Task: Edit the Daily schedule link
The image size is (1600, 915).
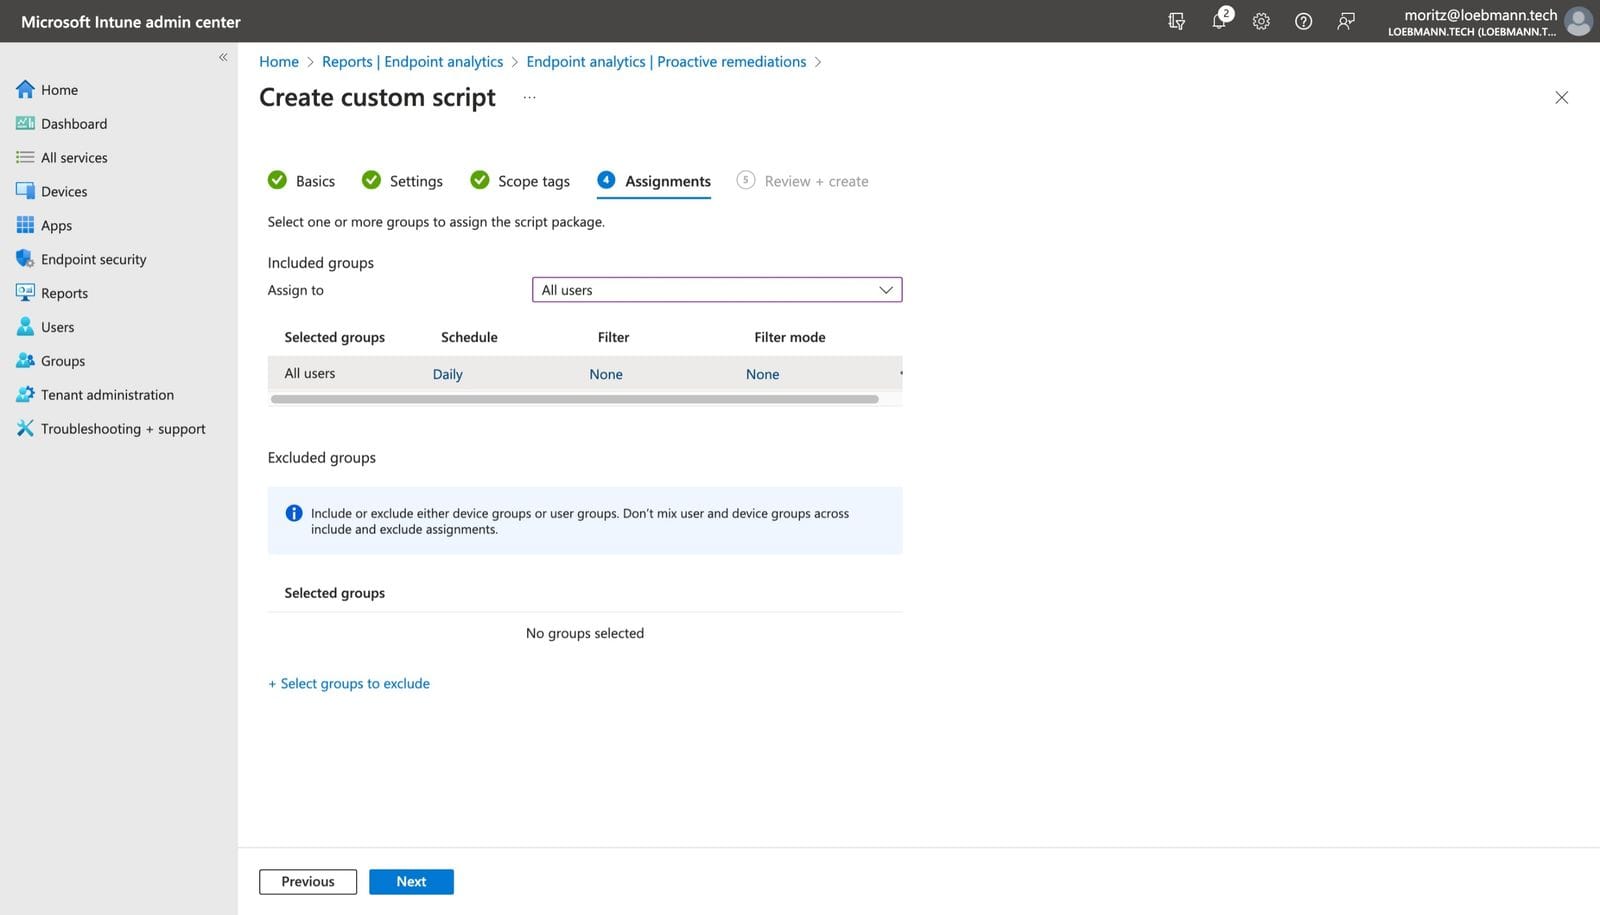Action: tap(447, 374)
